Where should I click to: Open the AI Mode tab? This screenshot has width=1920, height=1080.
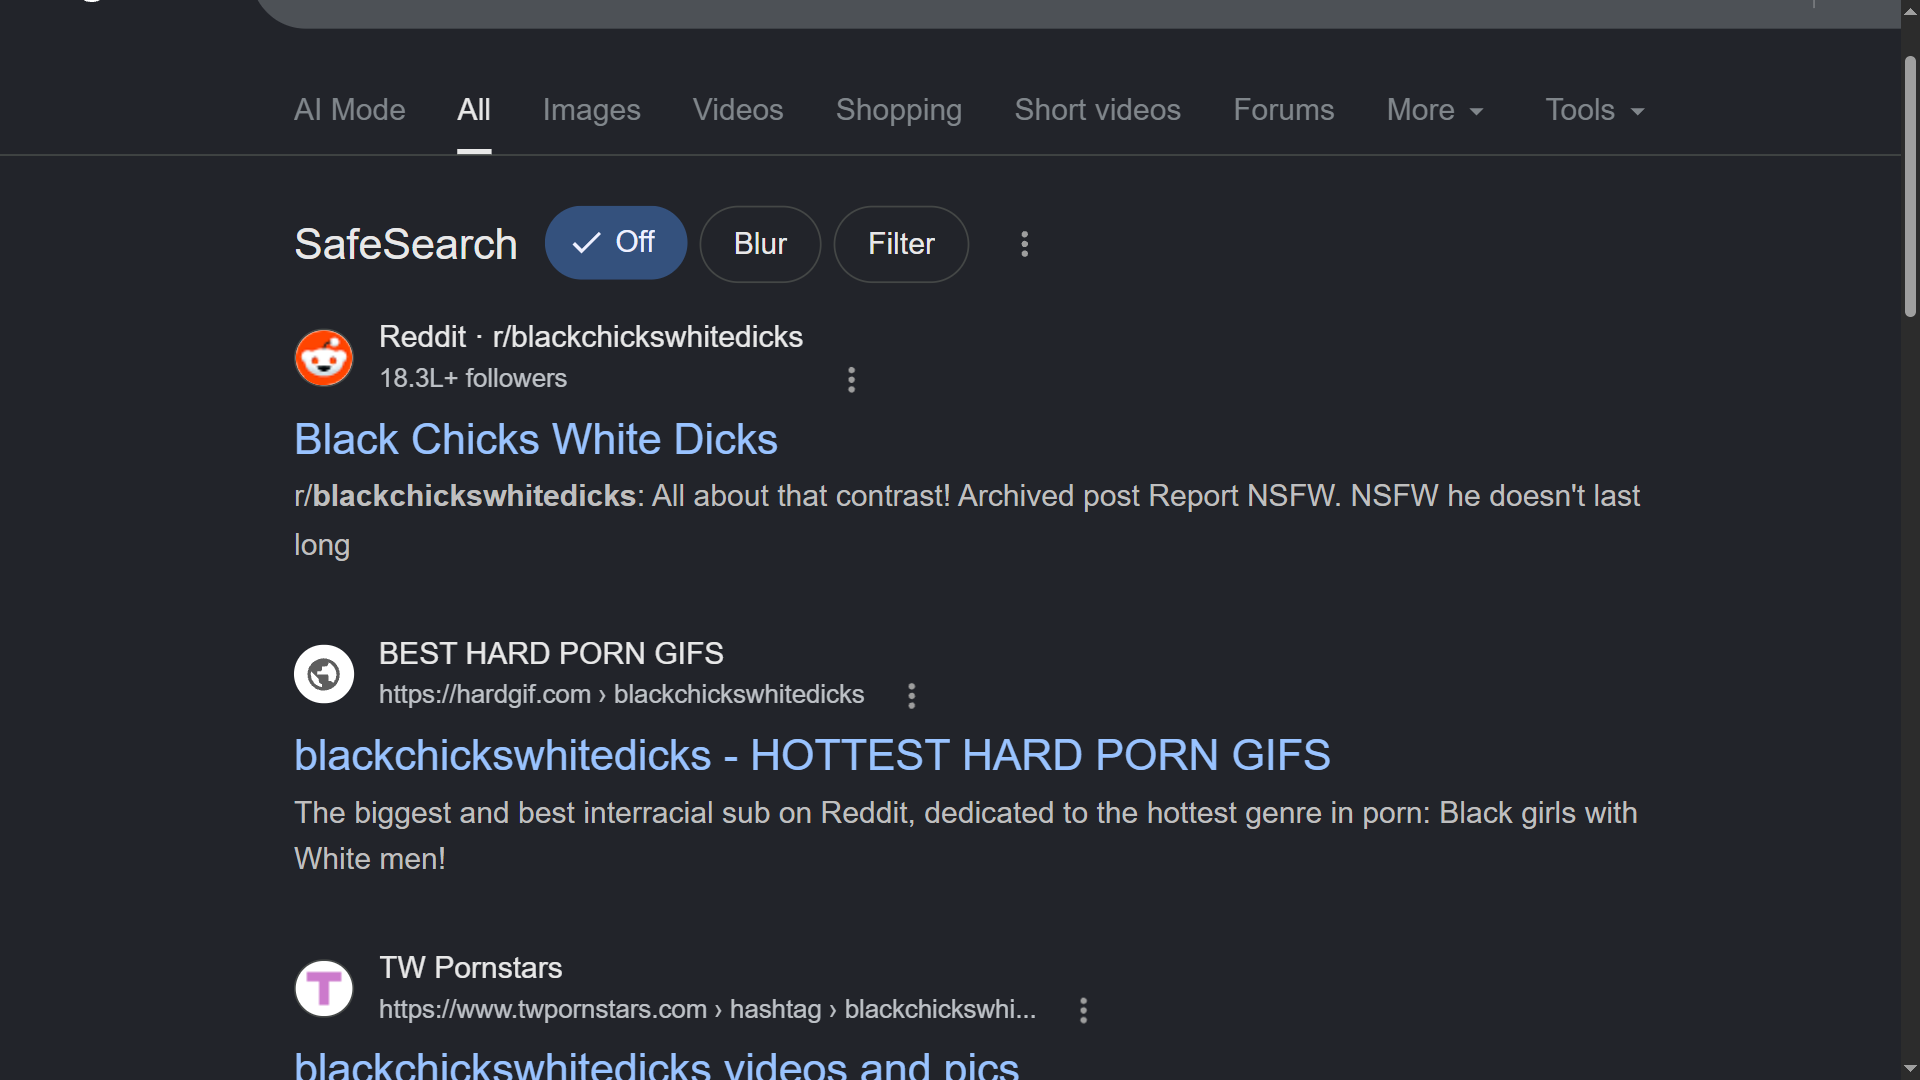point(349,110)
